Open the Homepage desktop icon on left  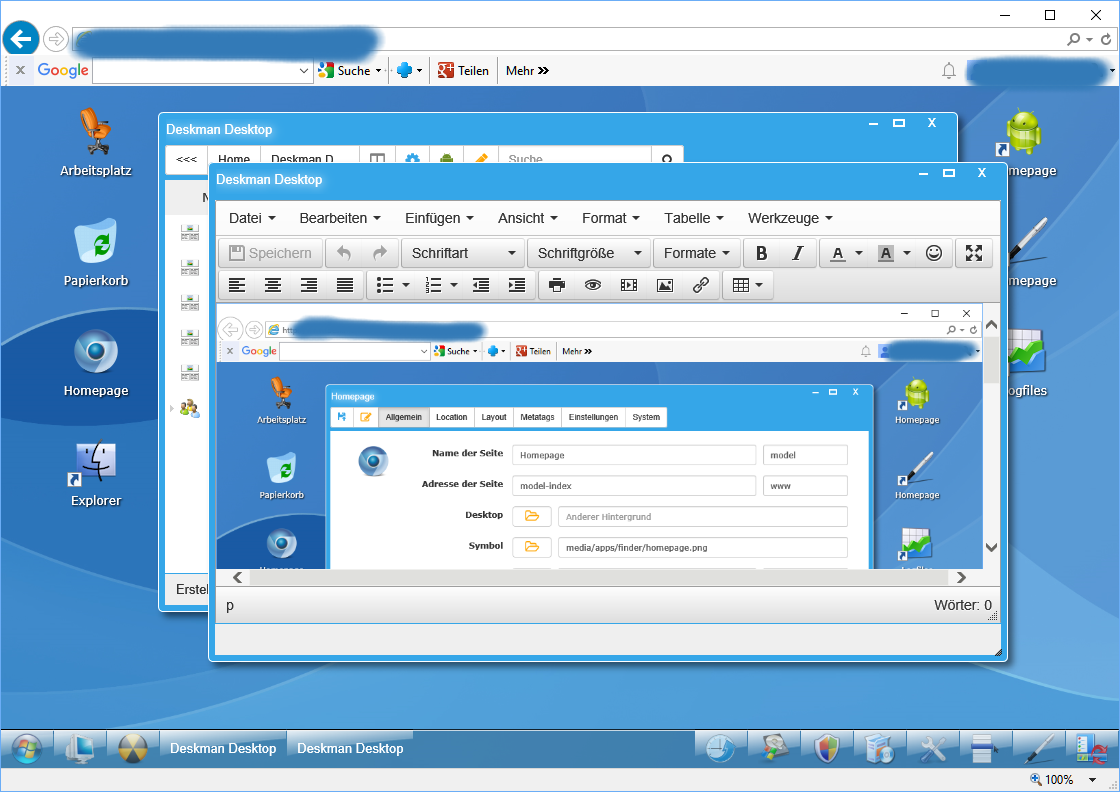point(96,361)
